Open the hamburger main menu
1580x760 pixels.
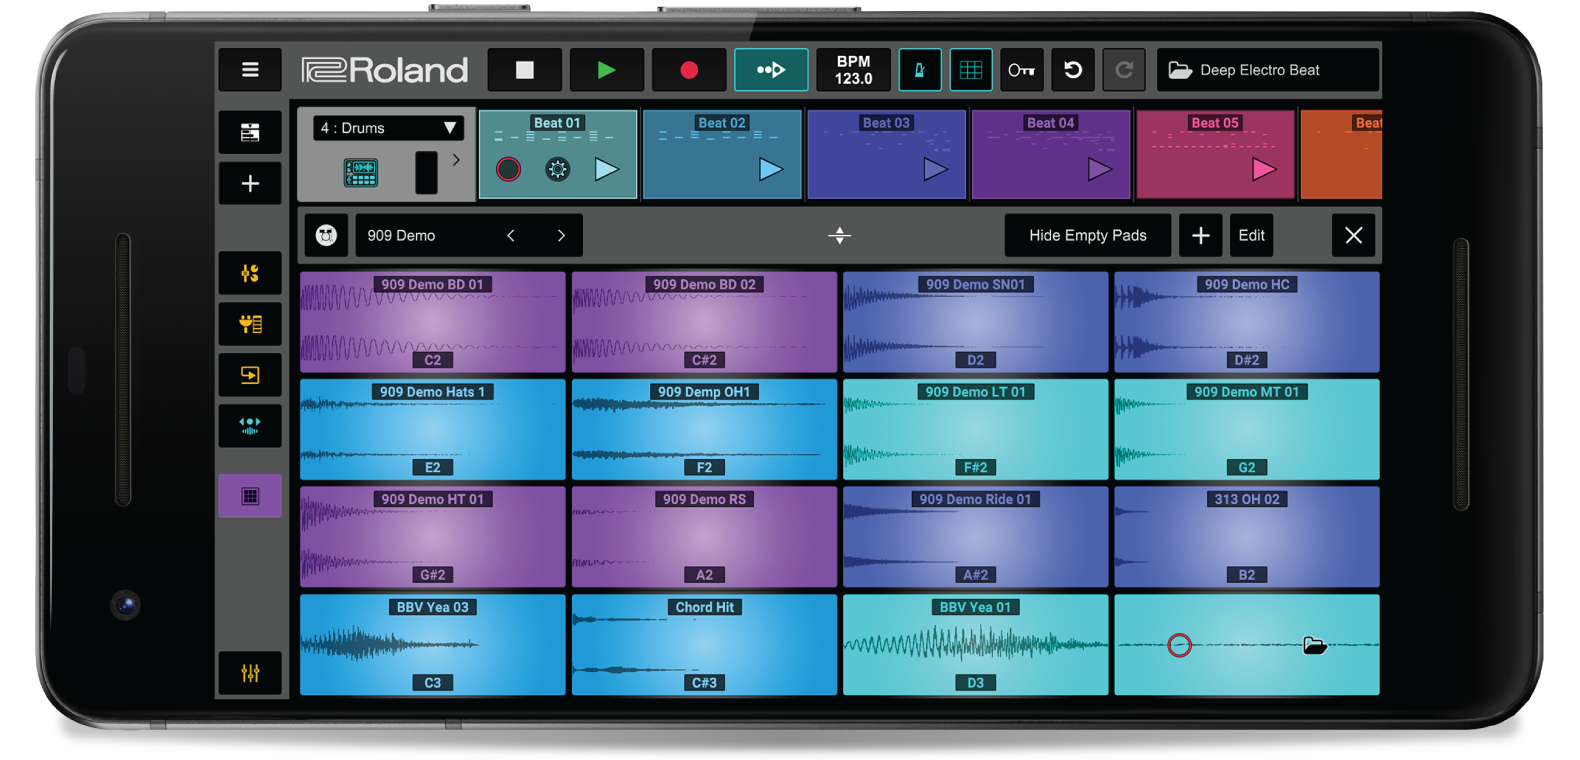tap(250, 70)
